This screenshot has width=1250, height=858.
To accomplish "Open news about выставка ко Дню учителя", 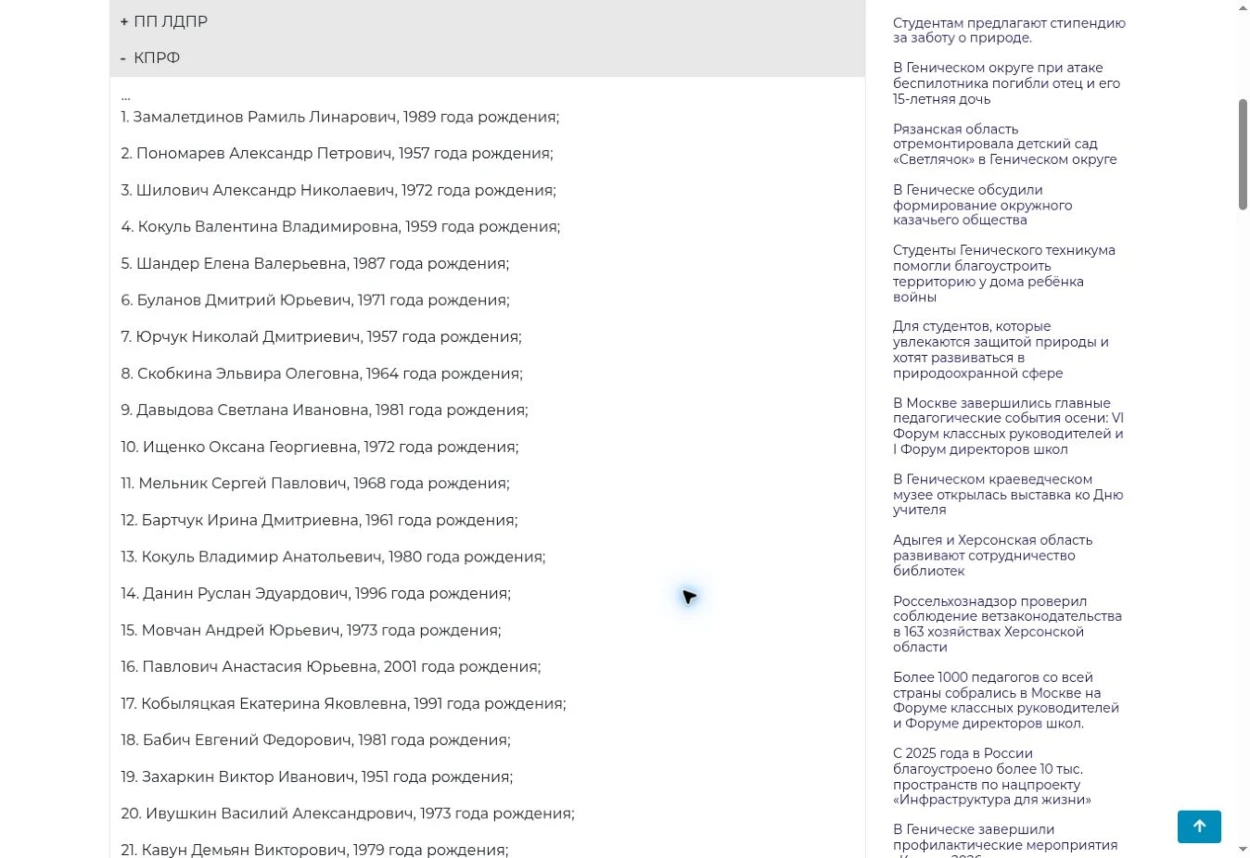I will [x=1008, y=494].
